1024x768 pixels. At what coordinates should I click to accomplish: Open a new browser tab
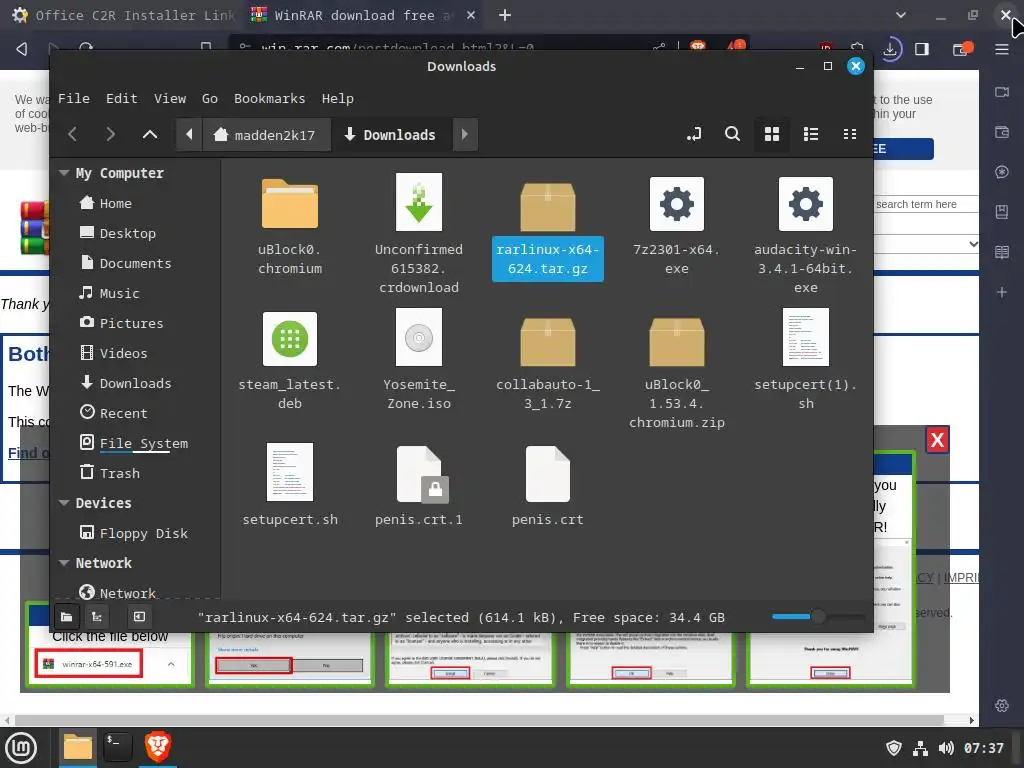click(505, 15)
